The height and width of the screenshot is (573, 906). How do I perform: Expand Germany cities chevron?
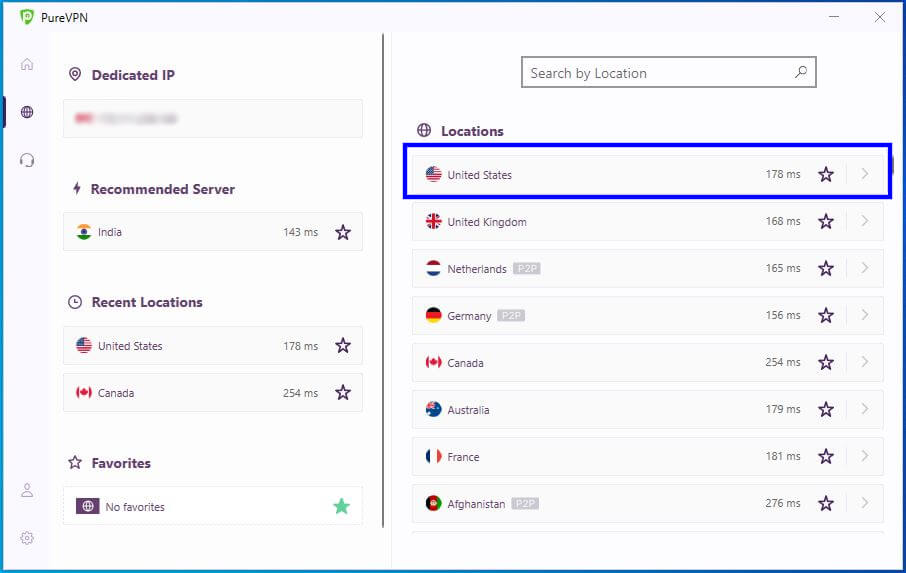pos(865,315)
